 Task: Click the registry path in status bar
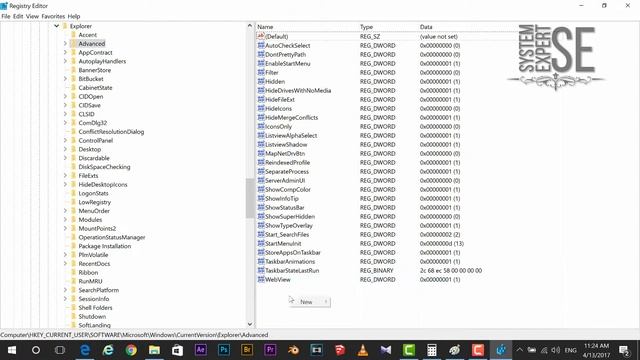pyautogui.click(x=134, y=335)
